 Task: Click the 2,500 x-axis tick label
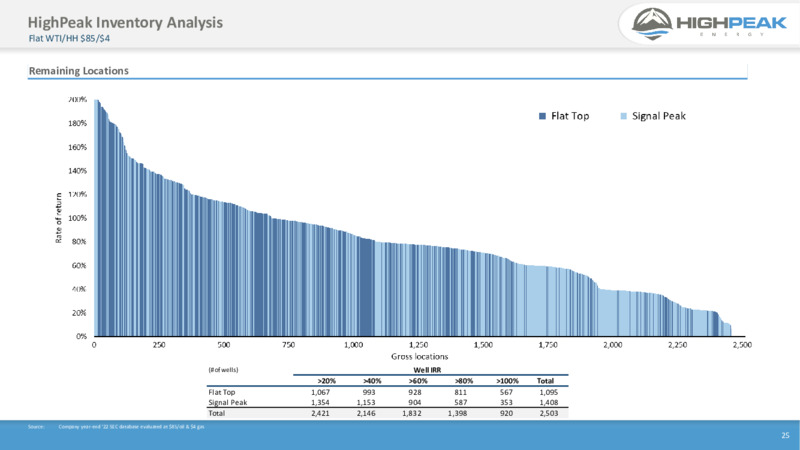(x=742, y=345)
